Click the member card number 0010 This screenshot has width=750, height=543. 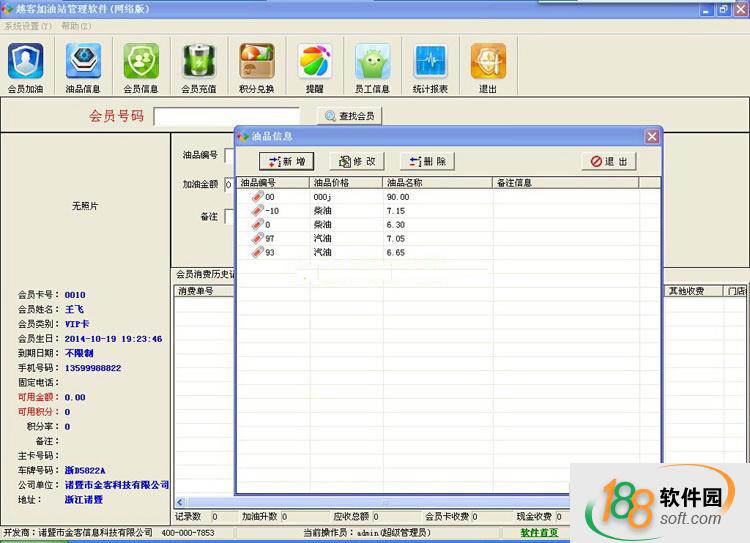[75, 295]
